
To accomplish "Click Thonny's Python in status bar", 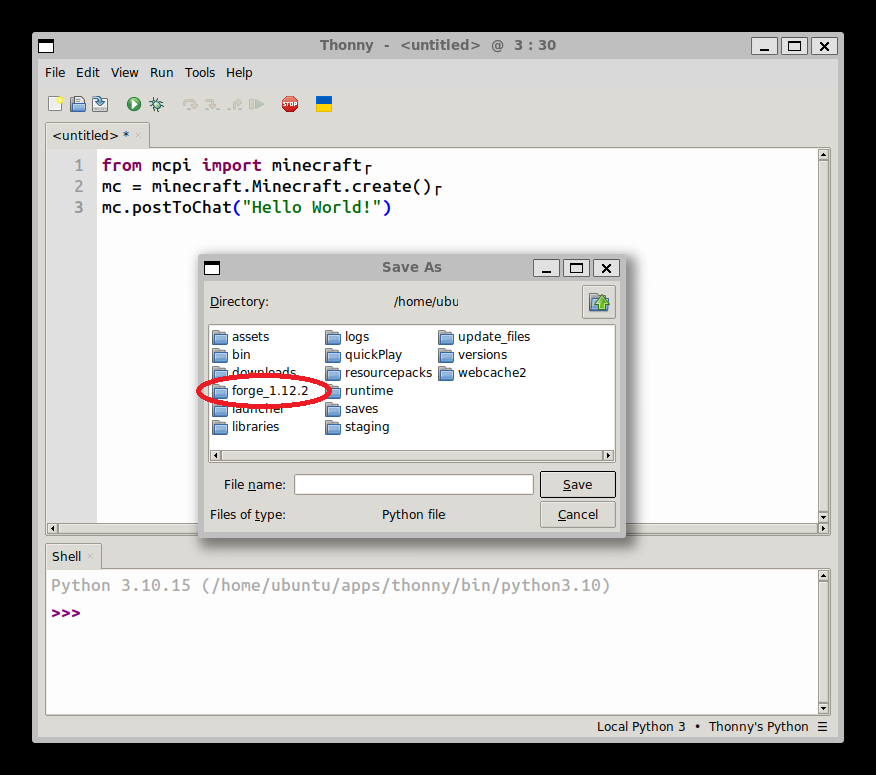I will click(x=758, y=726).
